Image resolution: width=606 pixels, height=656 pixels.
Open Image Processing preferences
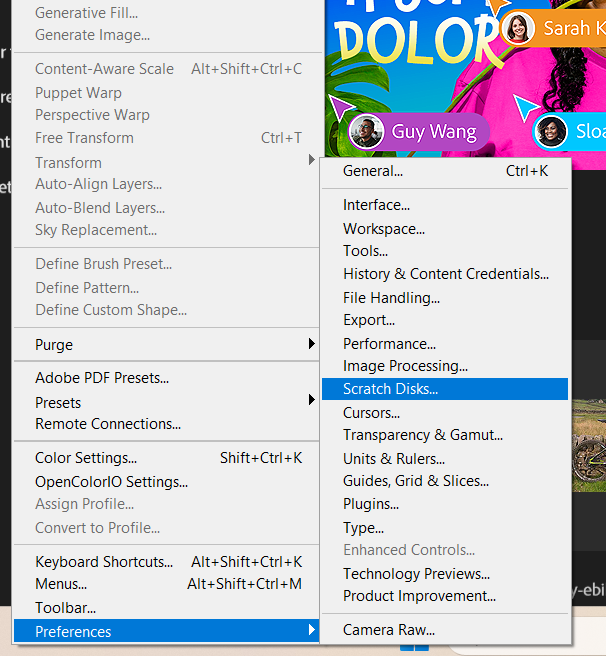tap(444, 366)
